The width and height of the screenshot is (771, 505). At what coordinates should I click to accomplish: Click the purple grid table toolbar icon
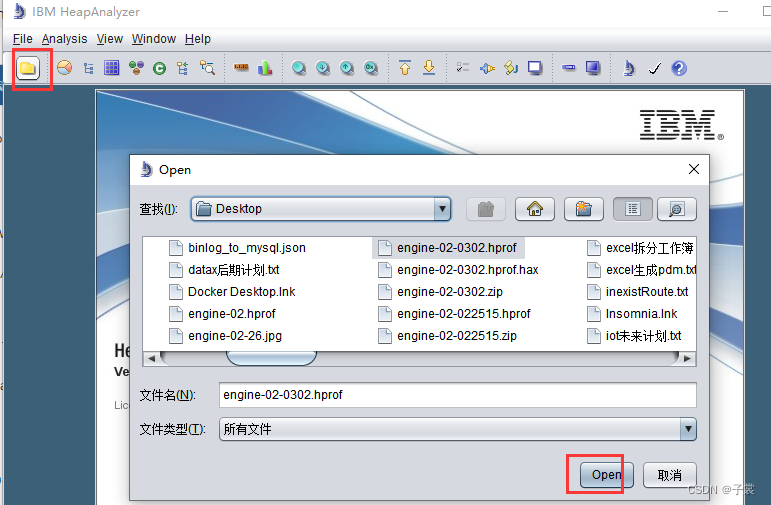coord(112,68)
